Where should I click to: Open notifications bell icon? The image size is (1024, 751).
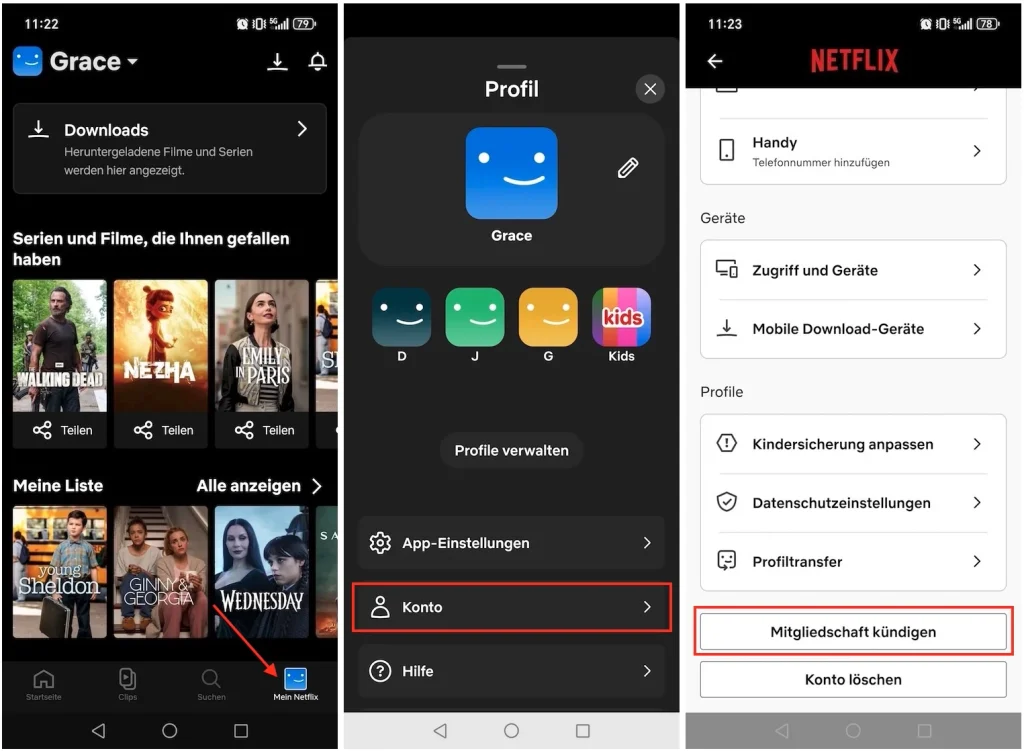pos(317,61)
